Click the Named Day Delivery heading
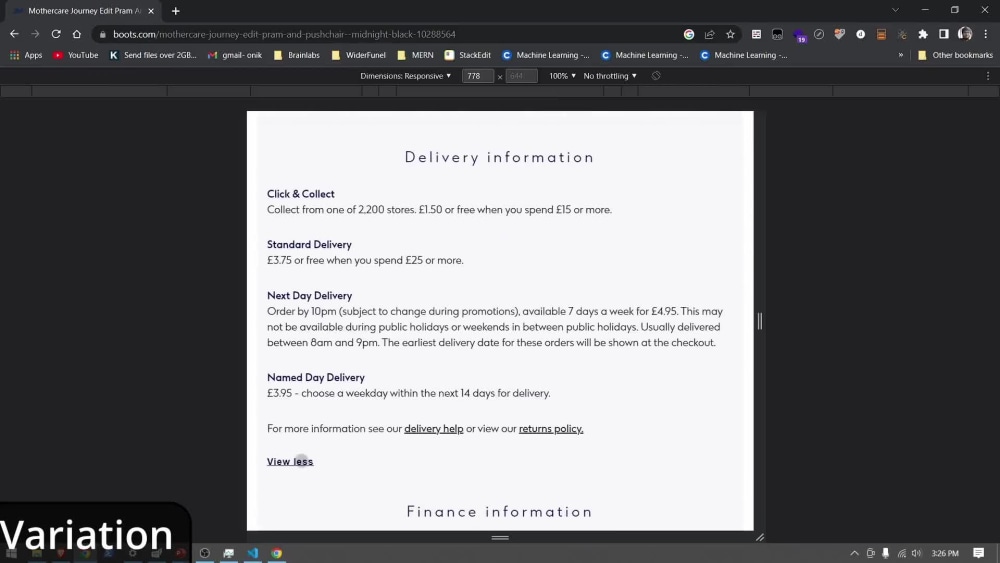 pyautogui.click(x=316, y=377)
